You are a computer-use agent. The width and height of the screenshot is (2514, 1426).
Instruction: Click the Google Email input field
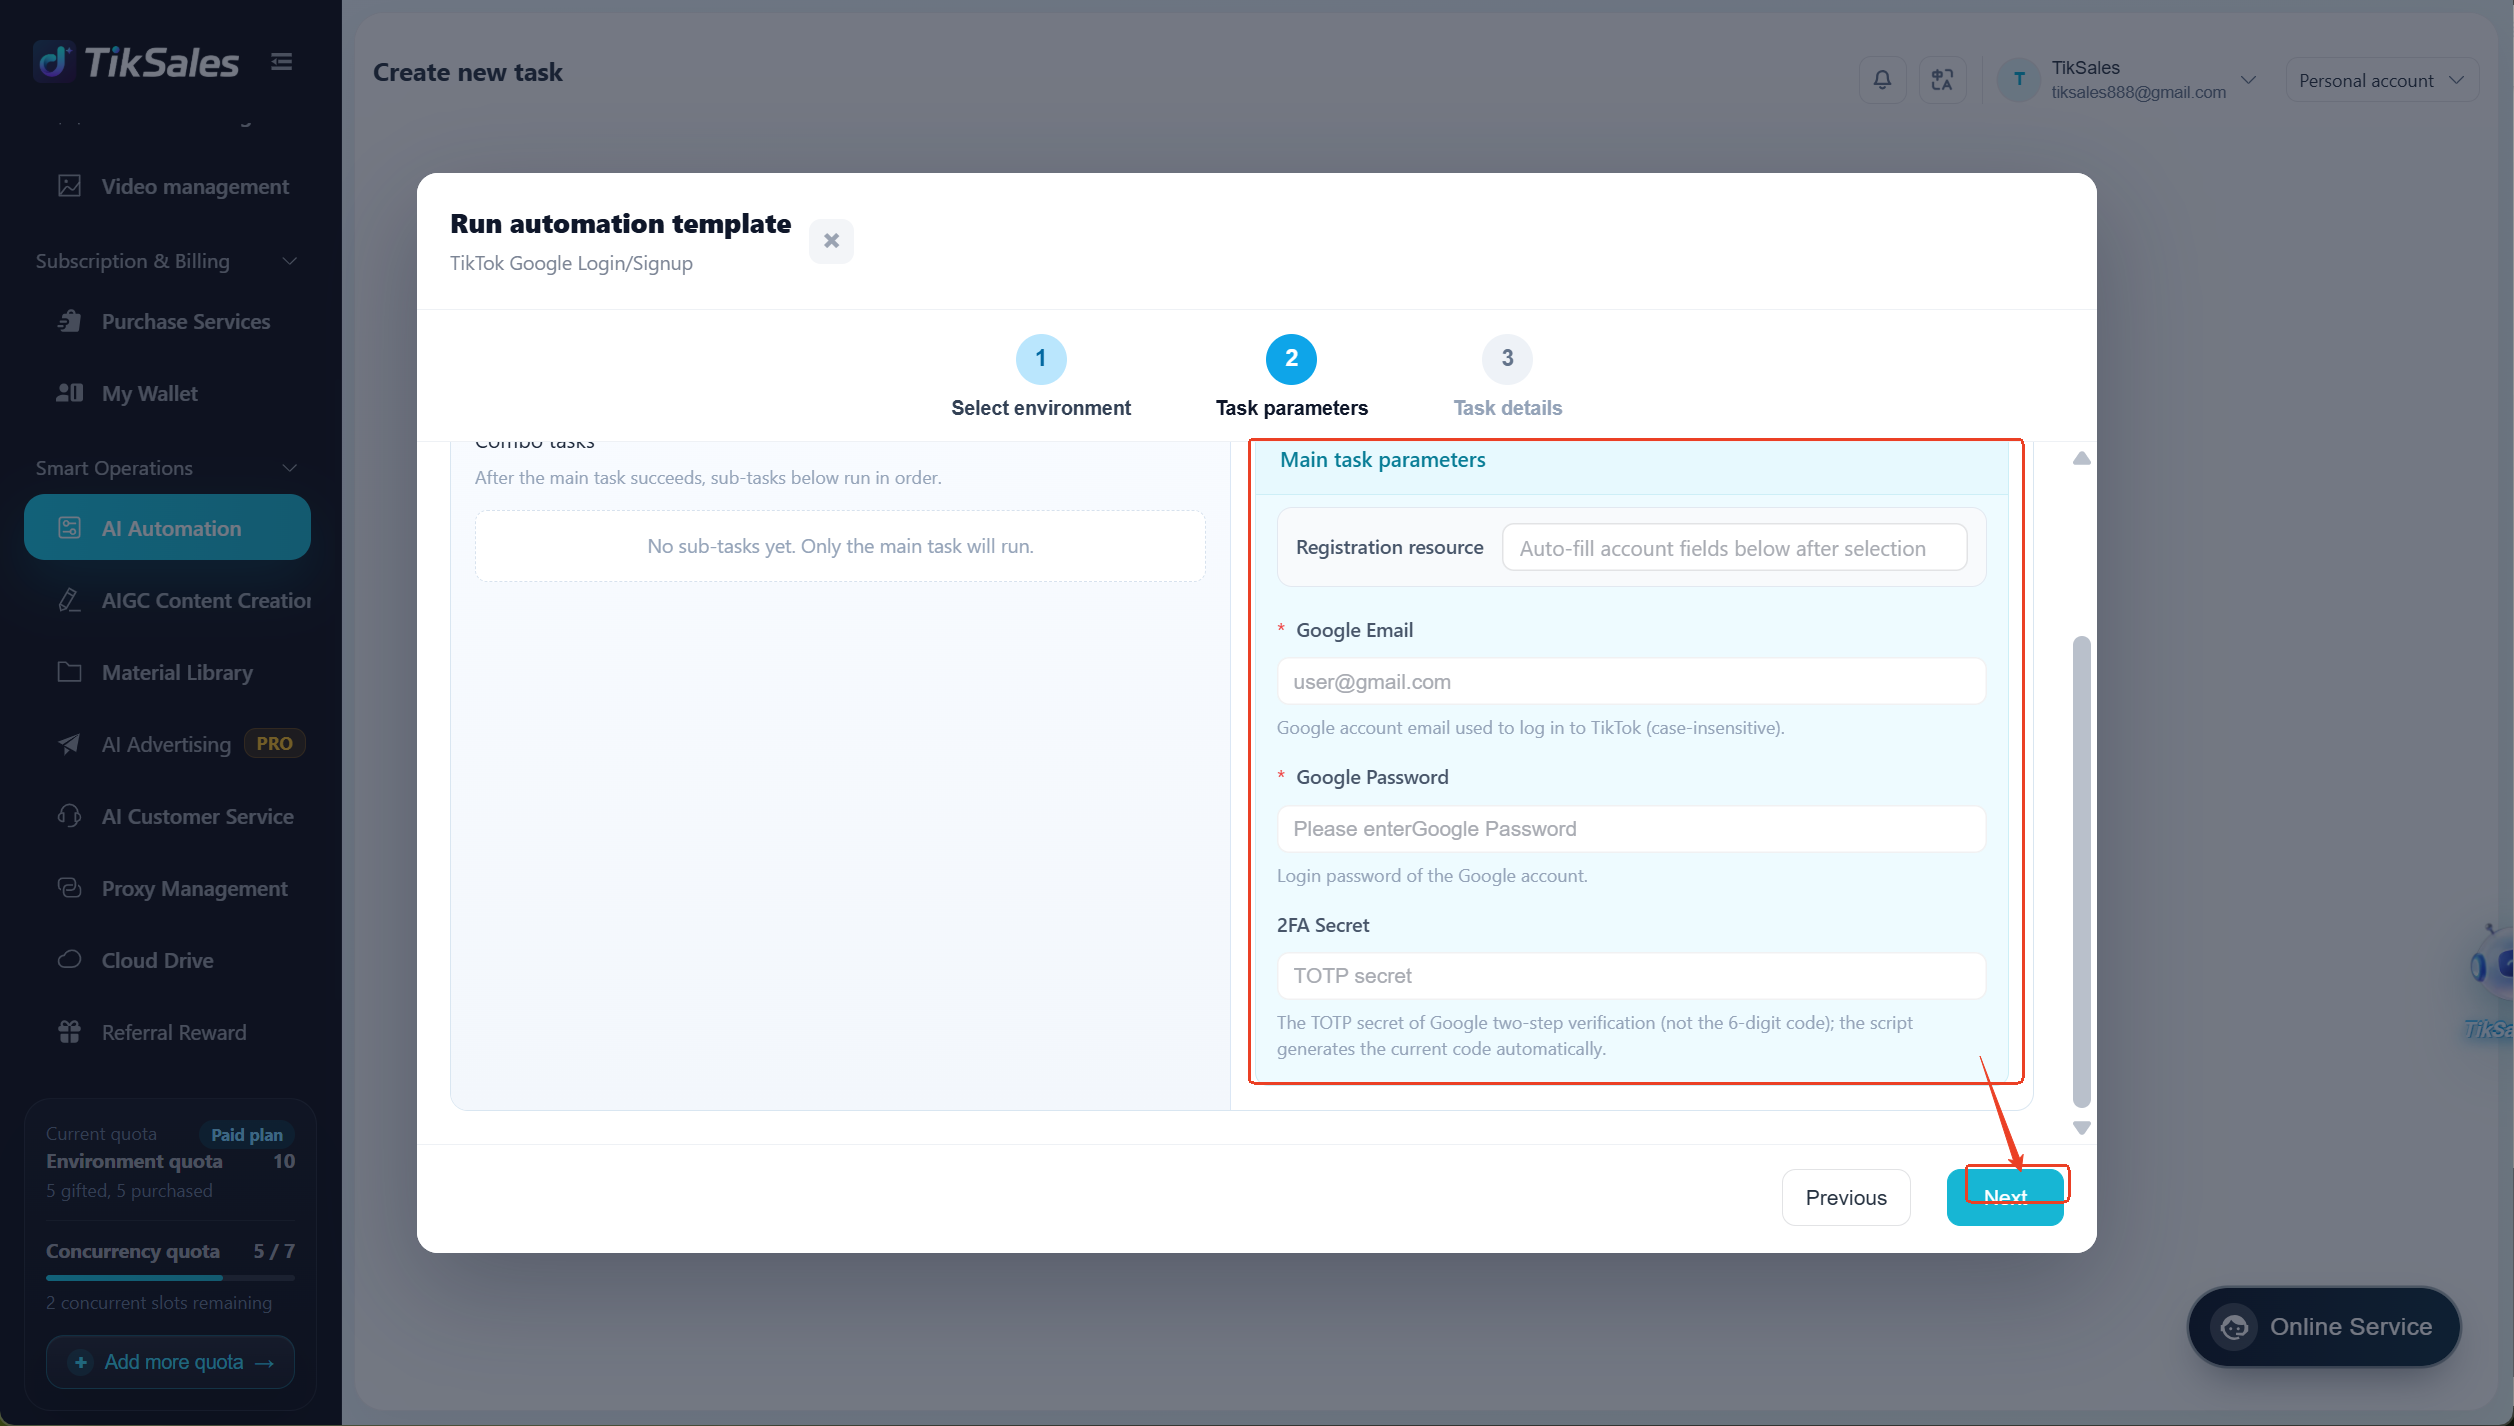pos(1631,682)
